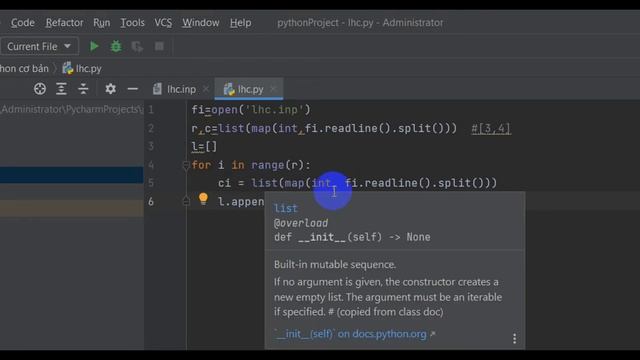
Task: Click the Administrator\PycharmProjects path in project panel
Action: pos(72,109)
